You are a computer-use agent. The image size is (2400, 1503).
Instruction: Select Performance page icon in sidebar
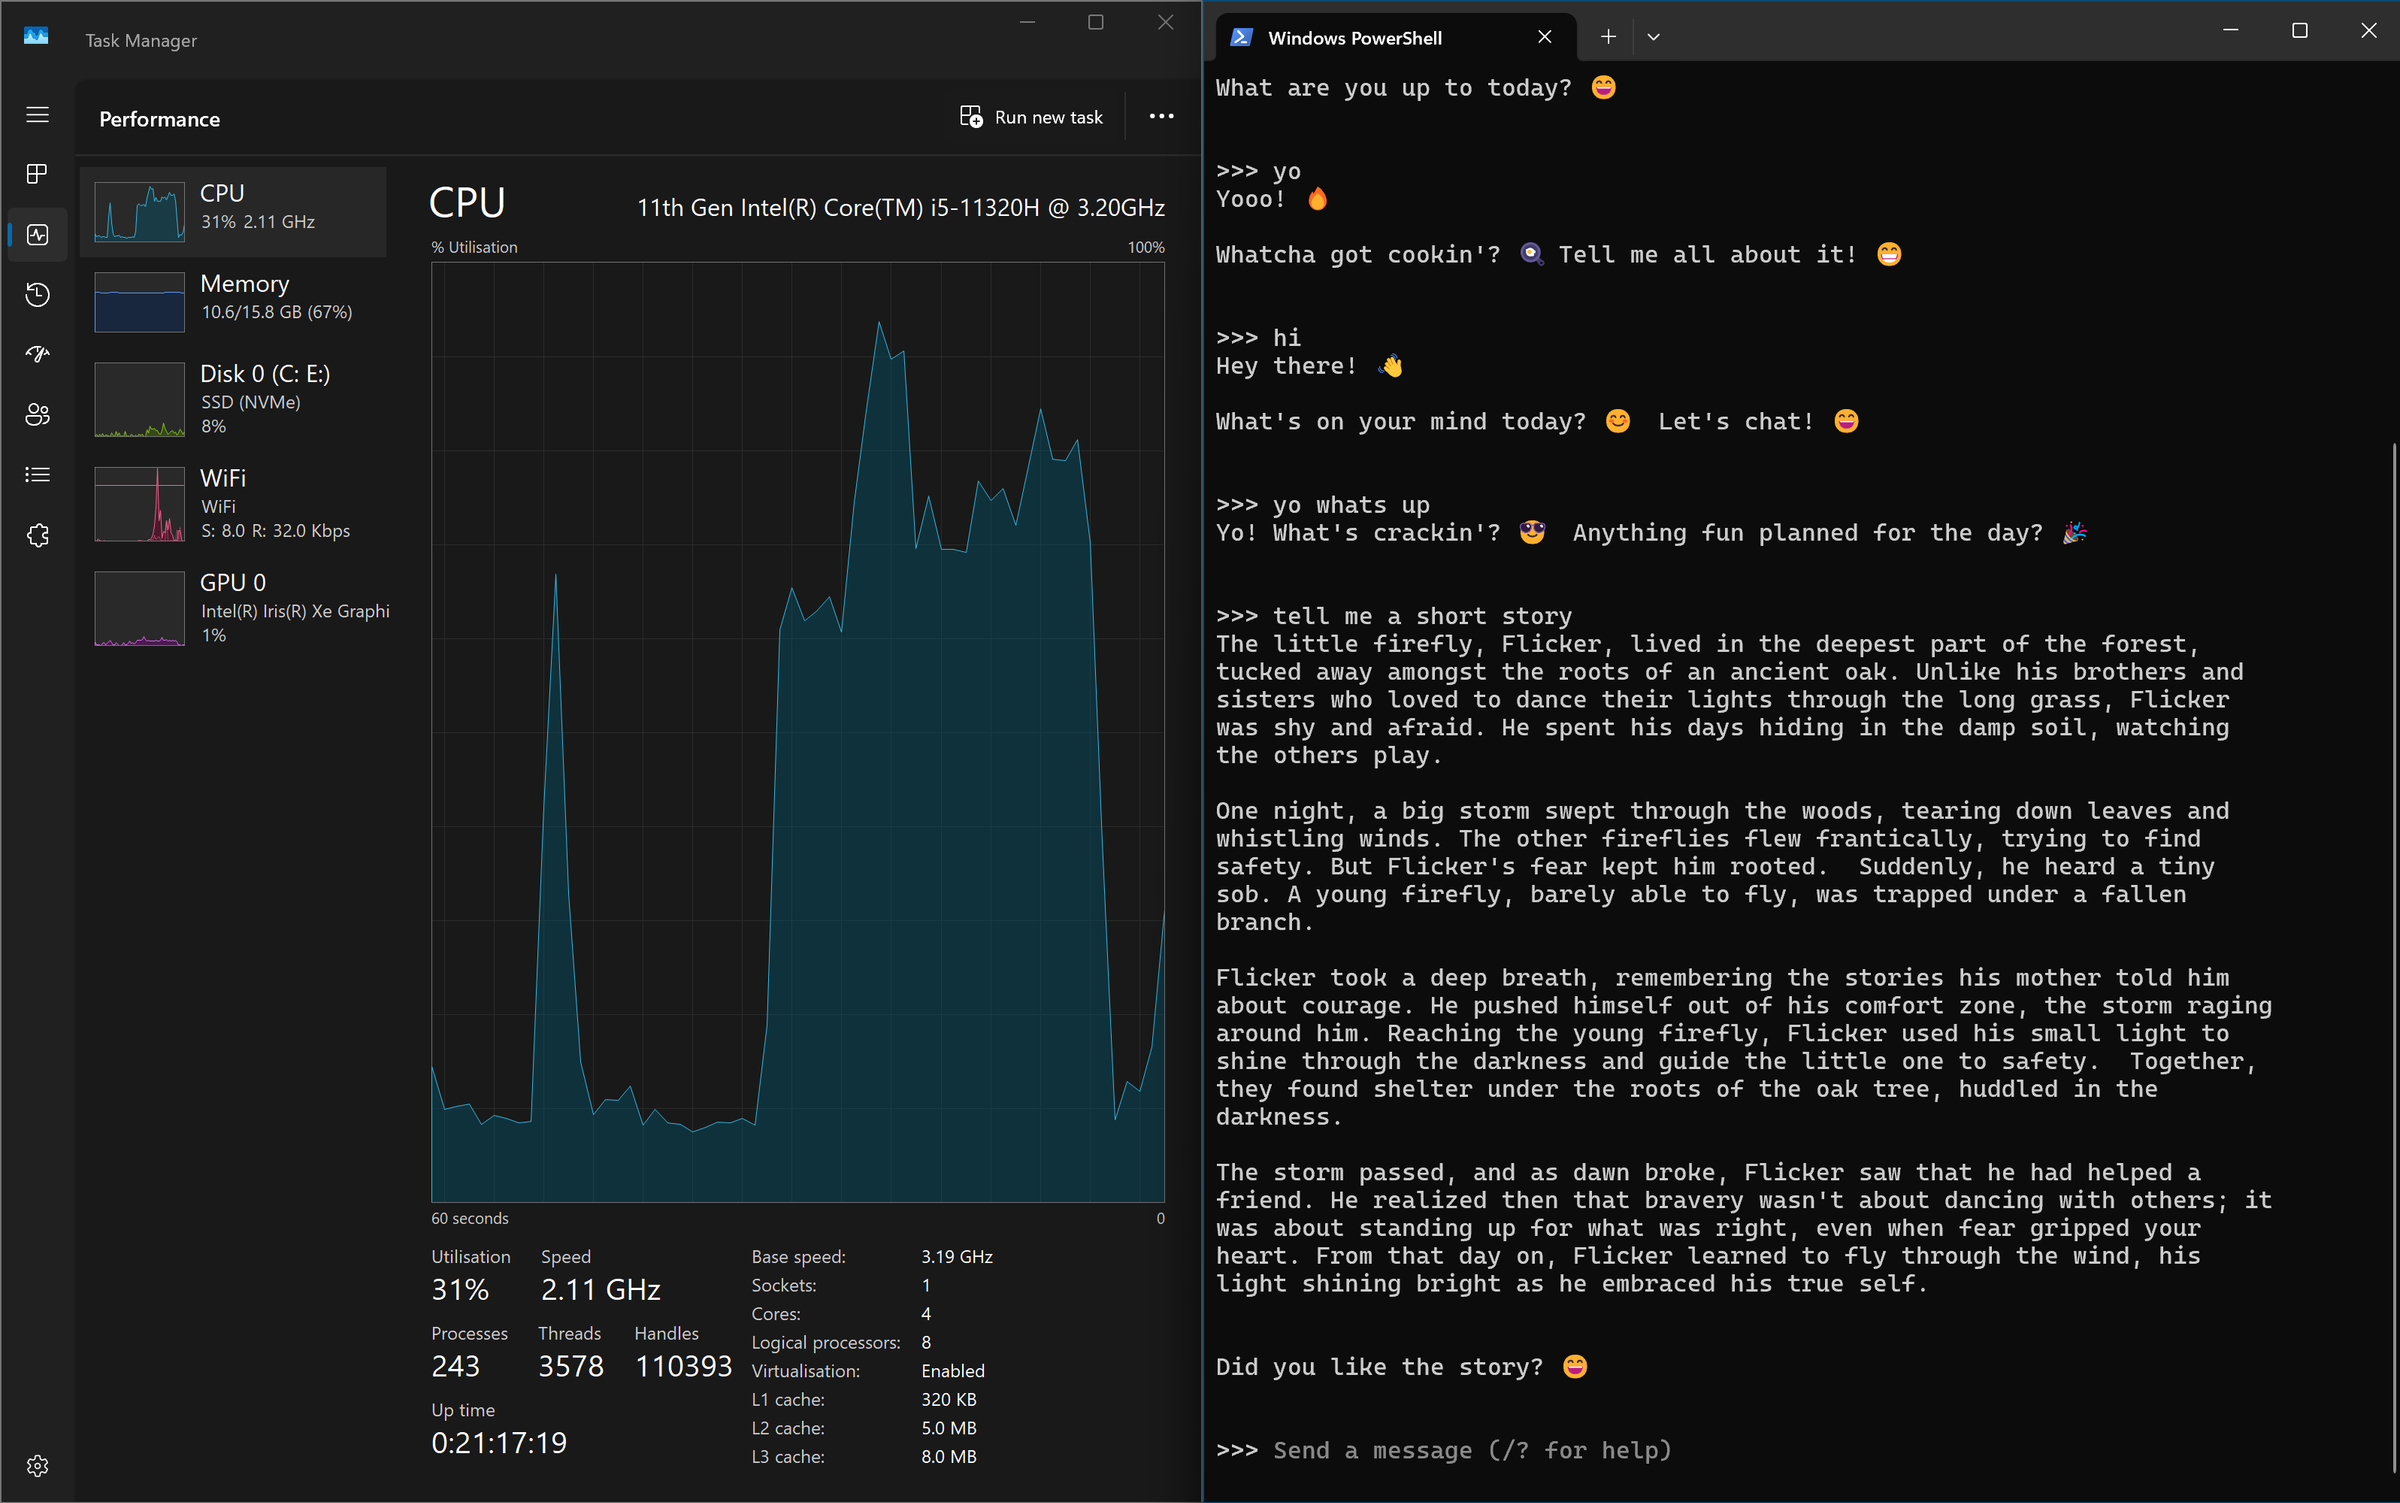click(38, 235)
